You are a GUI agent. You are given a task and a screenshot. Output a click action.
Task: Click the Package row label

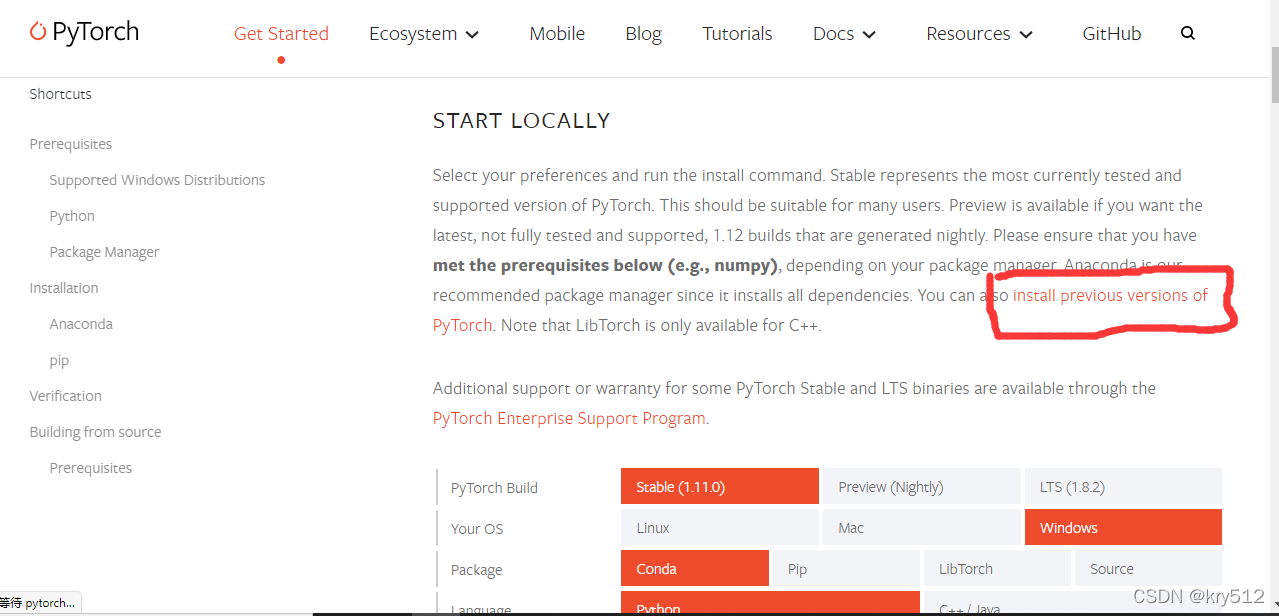coord(476,570)
